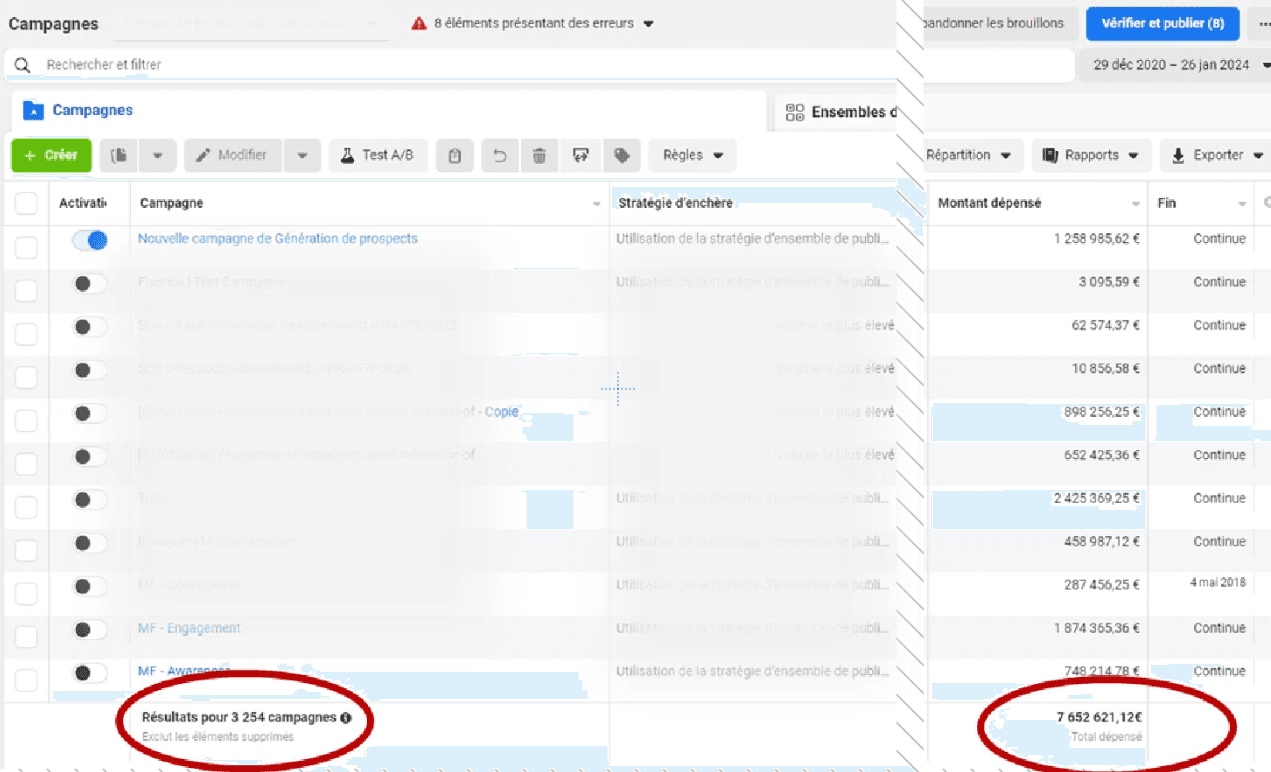Click the tag label icon
The height and width of the screenshot is (772, 1271).
621,155
